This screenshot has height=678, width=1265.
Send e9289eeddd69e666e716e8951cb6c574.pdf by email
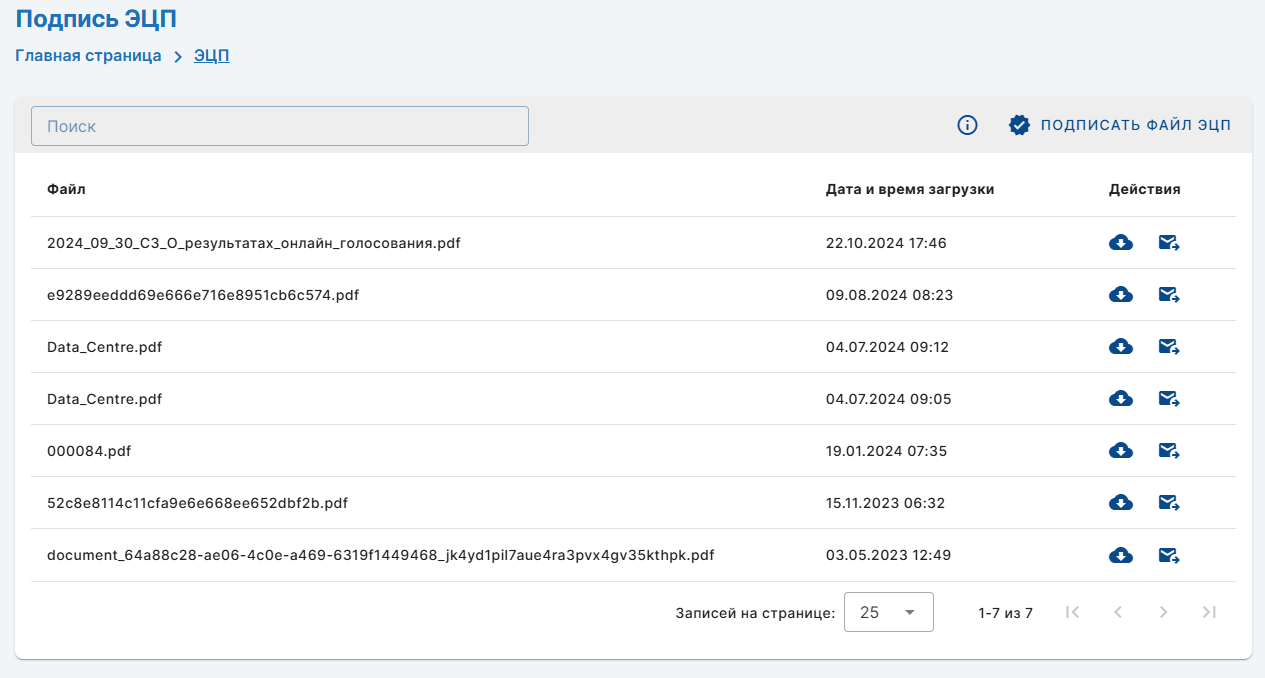(1169, 295)
